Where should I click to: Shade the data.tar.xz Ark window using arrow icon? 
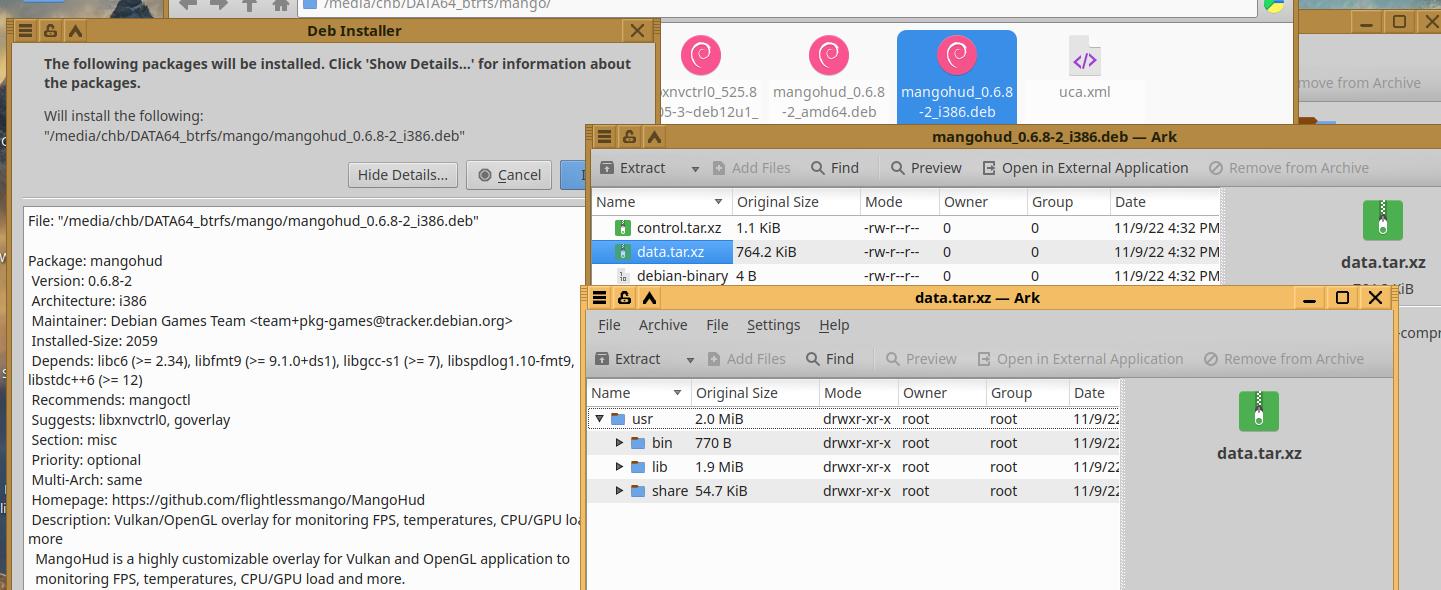tap(649, 298)
